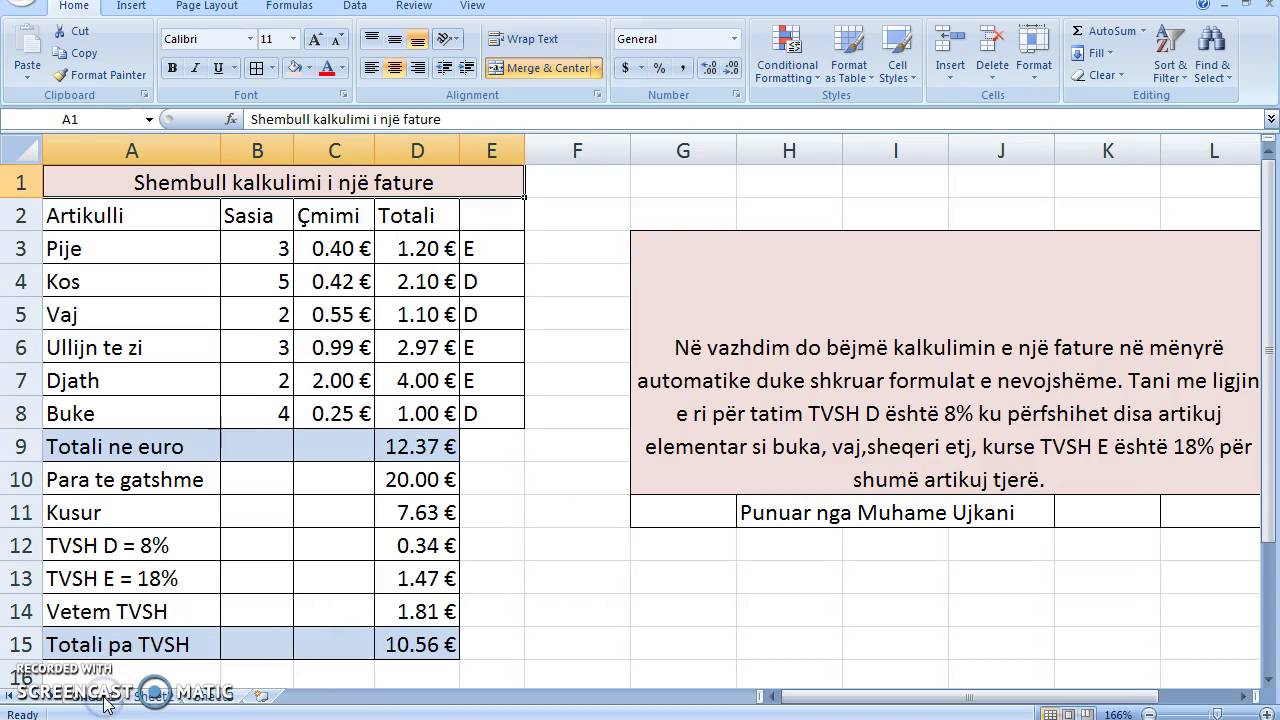
Task: Apply comma style format
Action: pyautogui.click(x=683, y=68)
